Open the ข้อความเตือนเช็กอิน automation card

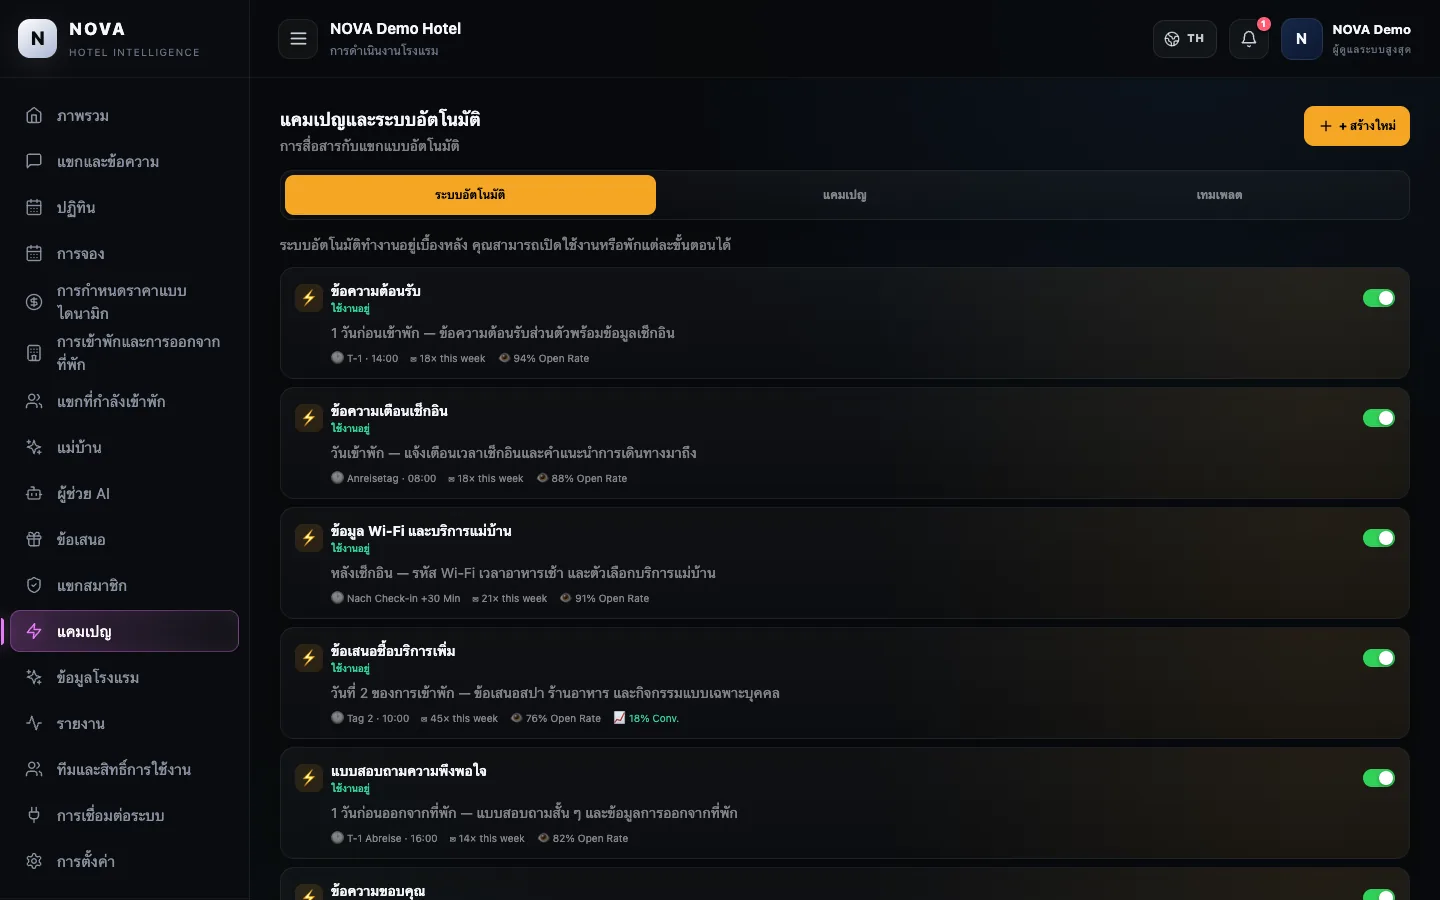[845, 443]
